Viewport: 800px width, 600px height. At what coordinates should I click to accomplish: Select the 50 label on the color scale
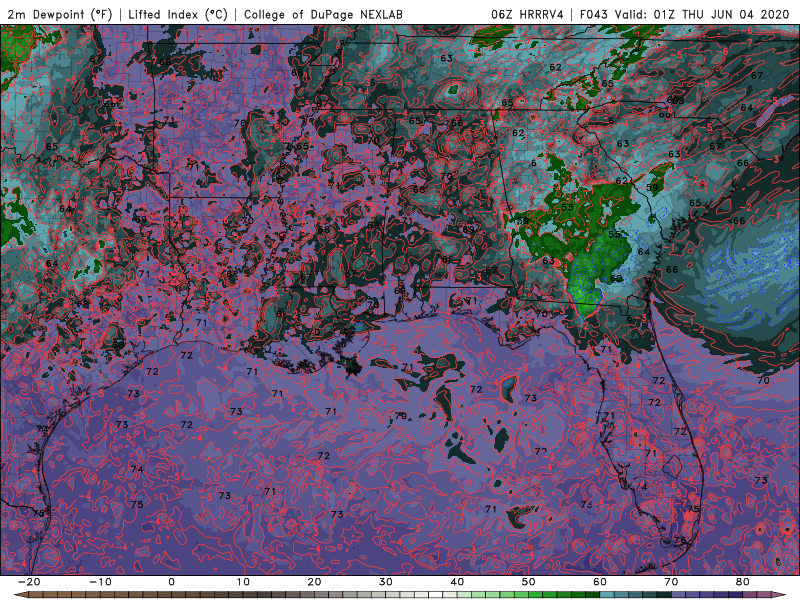coord(529,582)
